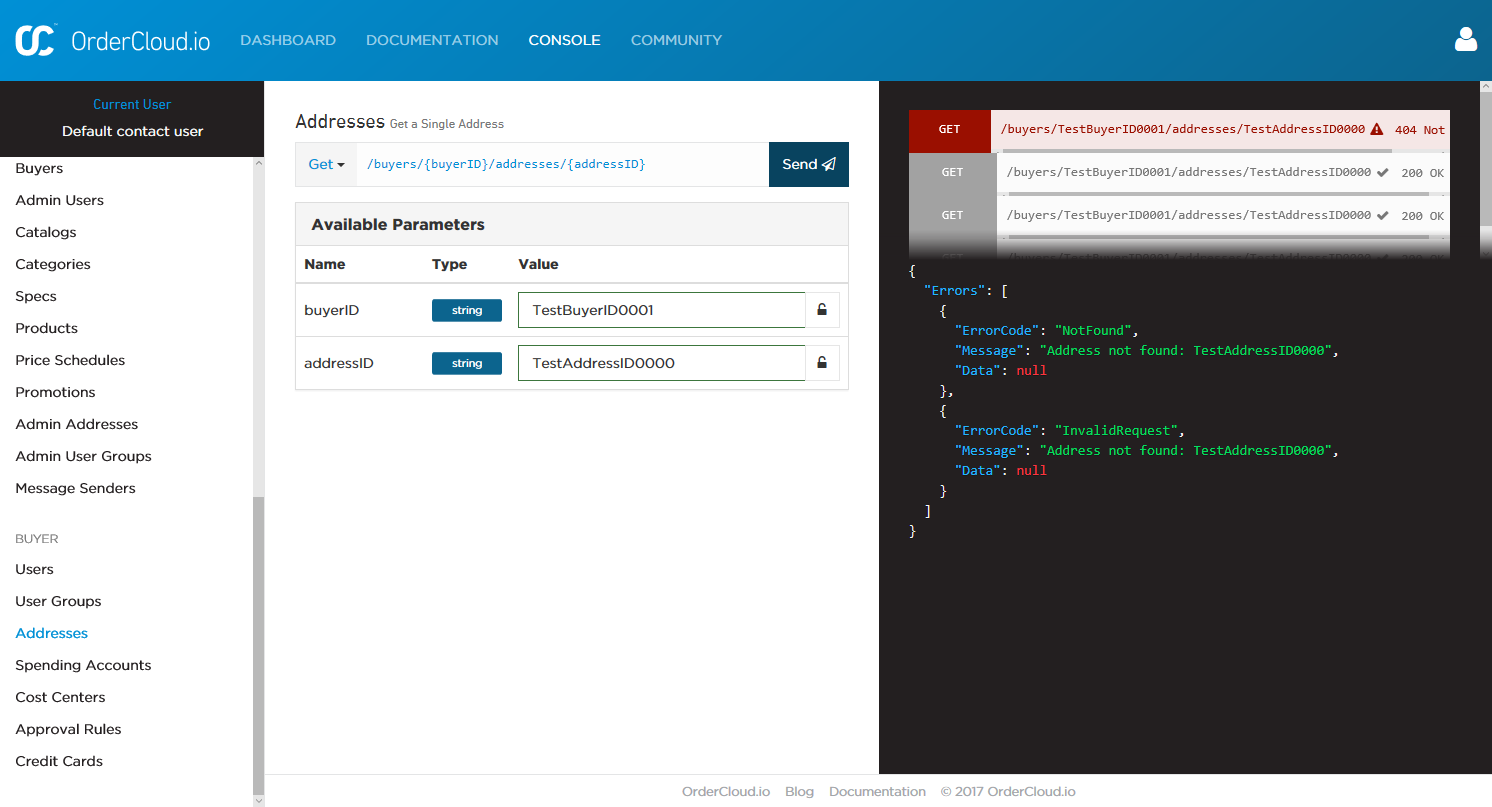Screen dimensions: 1492x807
Task: Select Spending Accounts in the sidebar
Action: [83, 665]
